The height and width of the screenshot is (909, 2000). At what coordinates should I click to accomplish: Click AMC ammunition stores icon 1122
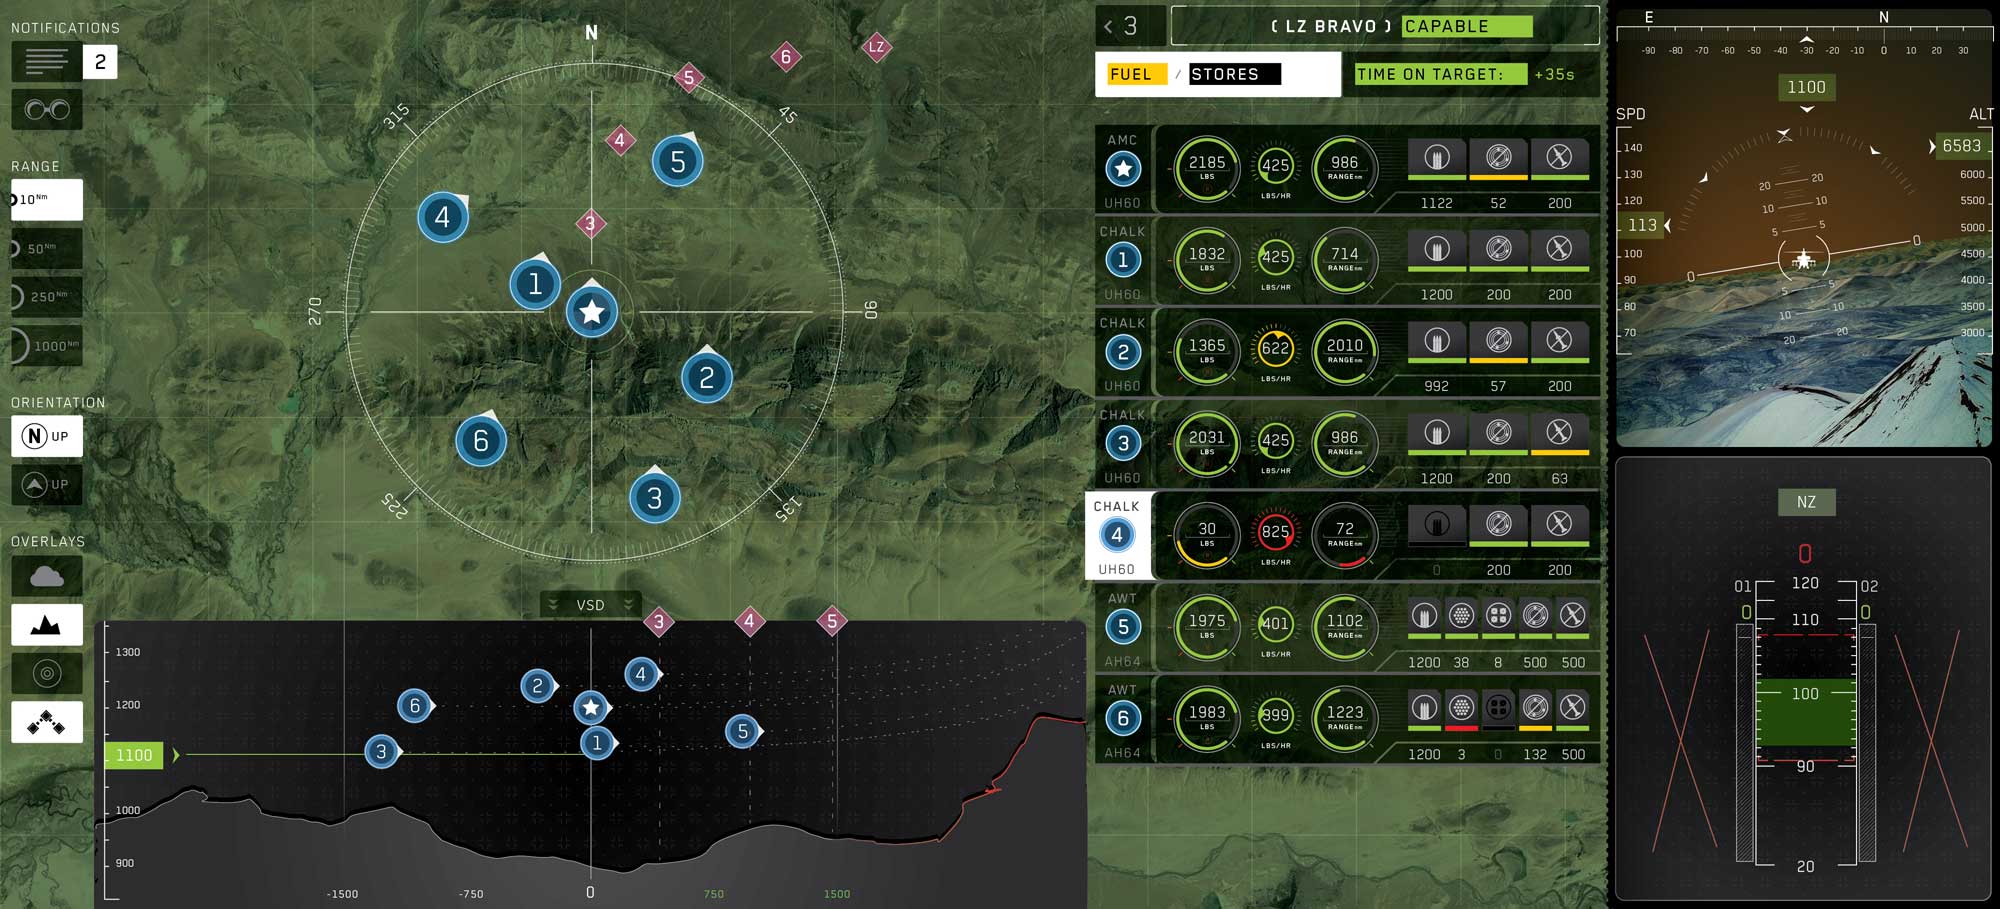tap(1437, 158)
